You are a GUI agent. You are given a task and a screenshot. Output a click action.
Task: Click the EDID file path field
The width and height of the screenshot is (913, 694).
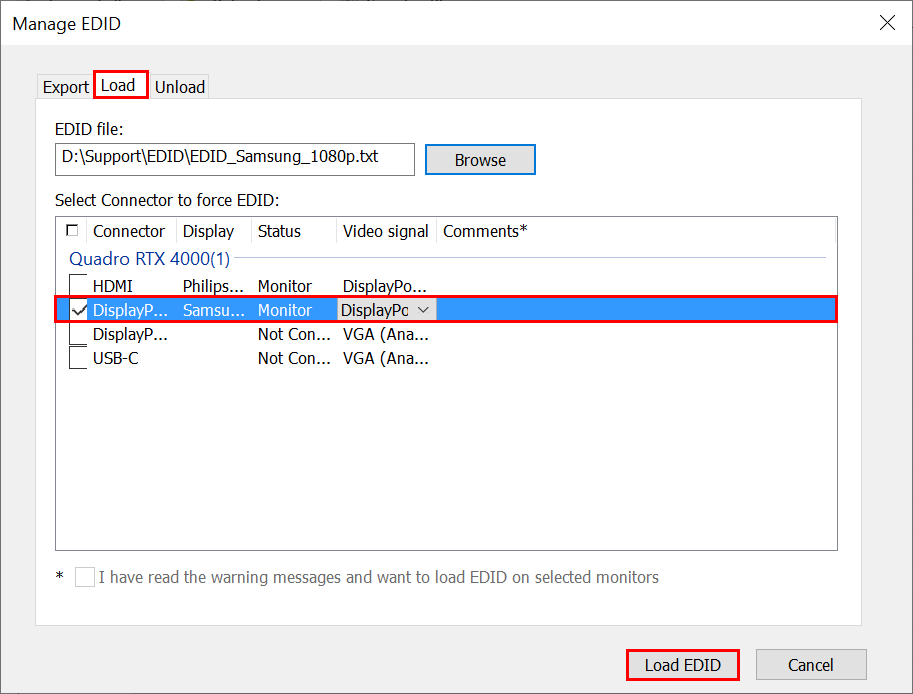point(234,158)
